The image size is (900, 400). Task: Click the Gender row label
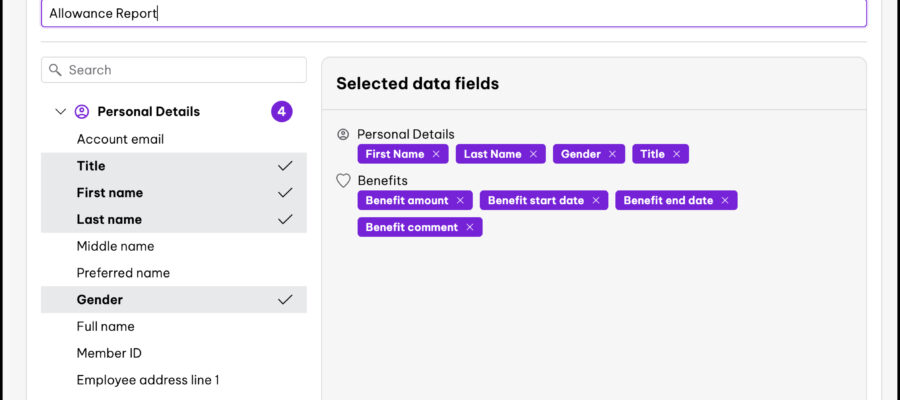(100, 300)
